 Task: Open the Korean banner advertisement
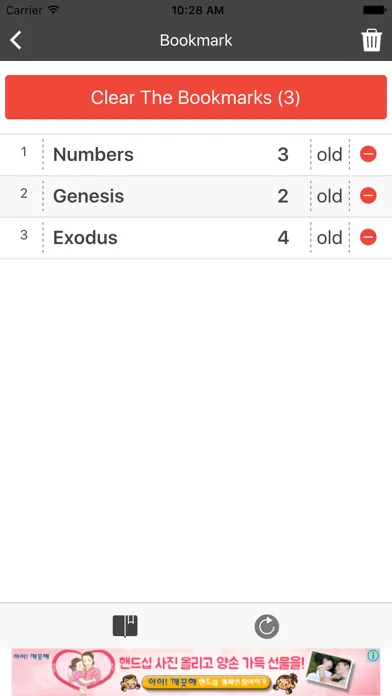click(x=196, y=672)
